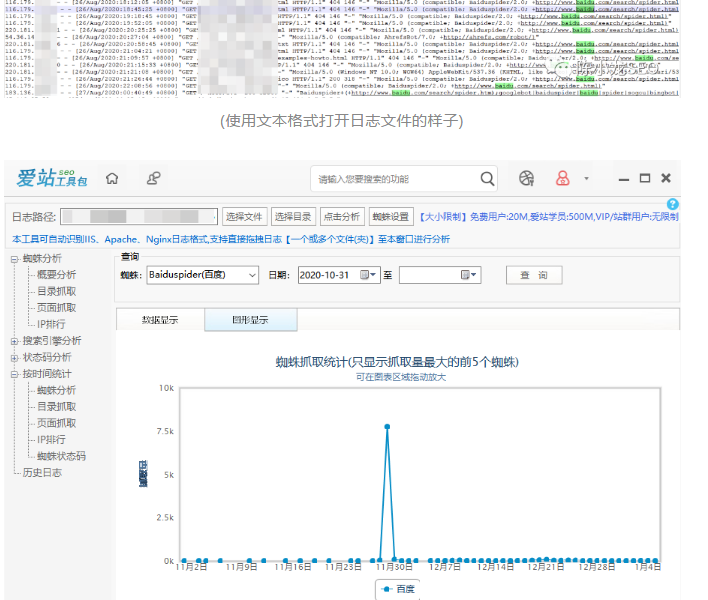Image resolution: width=708 pixels, height=600 pixels.
Task: Expand the 搜索引擎分析 tree node
Action: 14,341
